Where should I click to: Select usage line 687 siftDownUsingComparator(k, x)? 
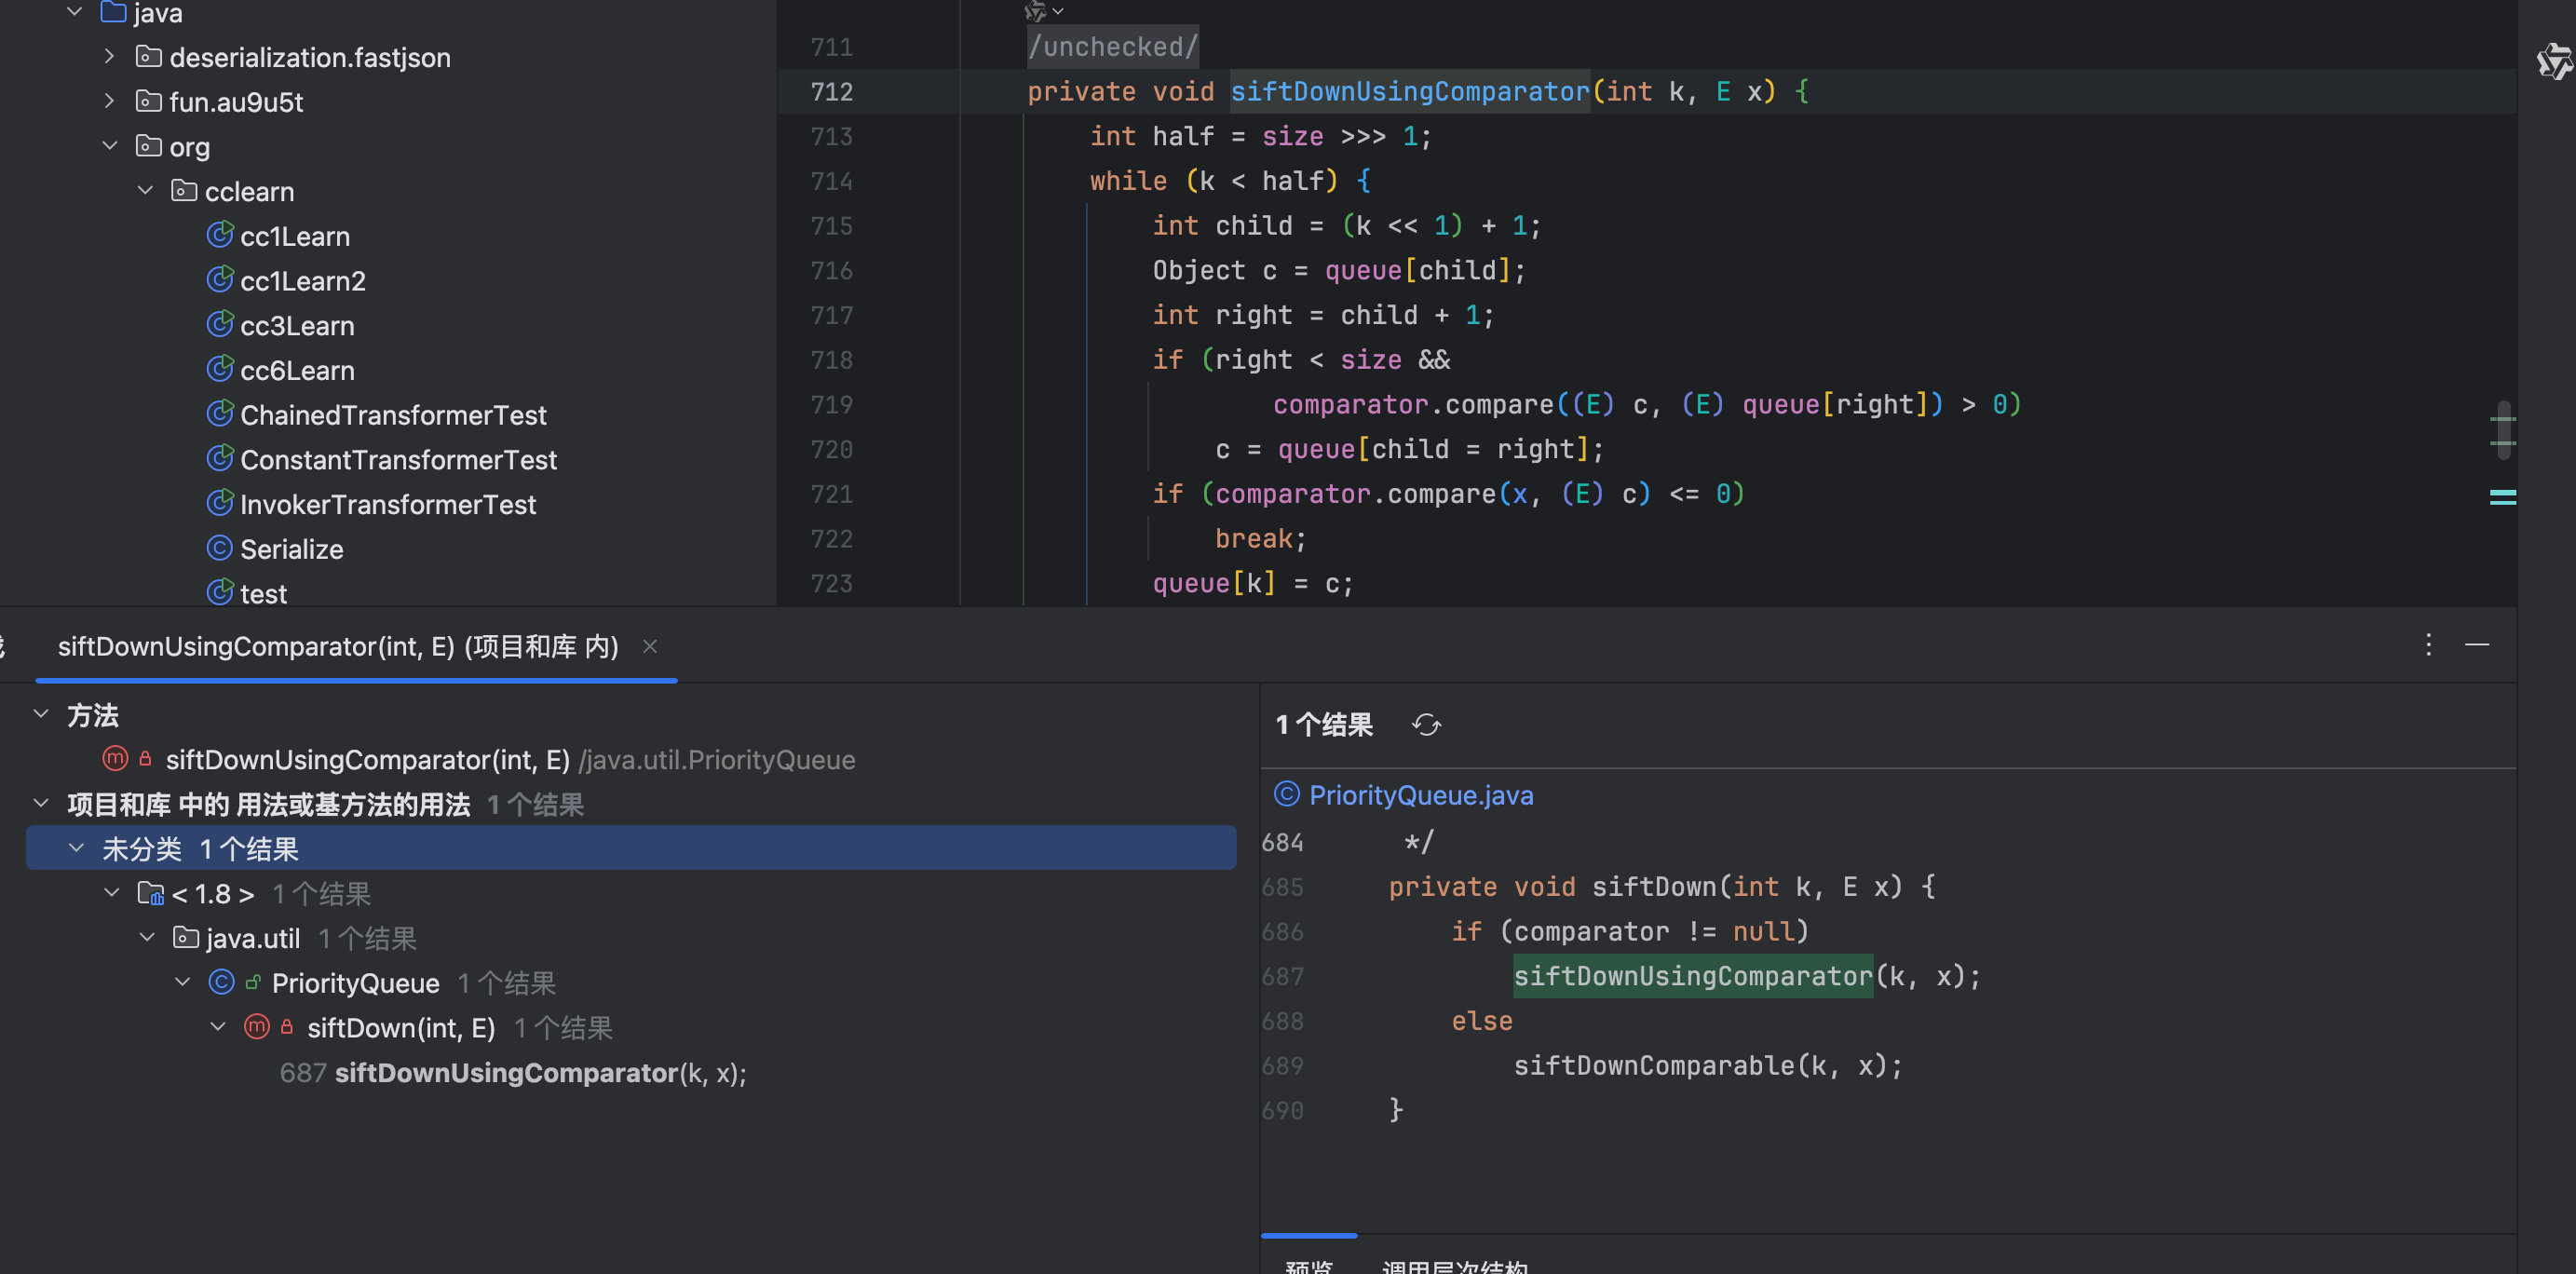tap(513, 1073)
